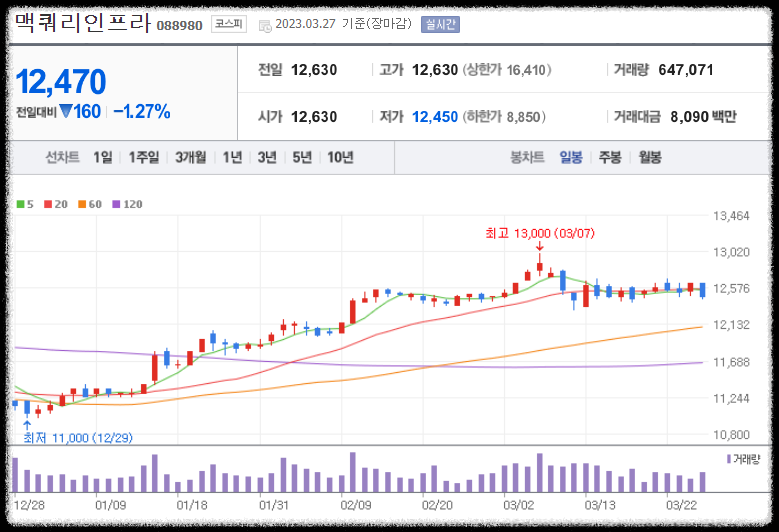
Task: Click the 12/28 date axis label
Action: pyautogui.click(x=29, y=506)
